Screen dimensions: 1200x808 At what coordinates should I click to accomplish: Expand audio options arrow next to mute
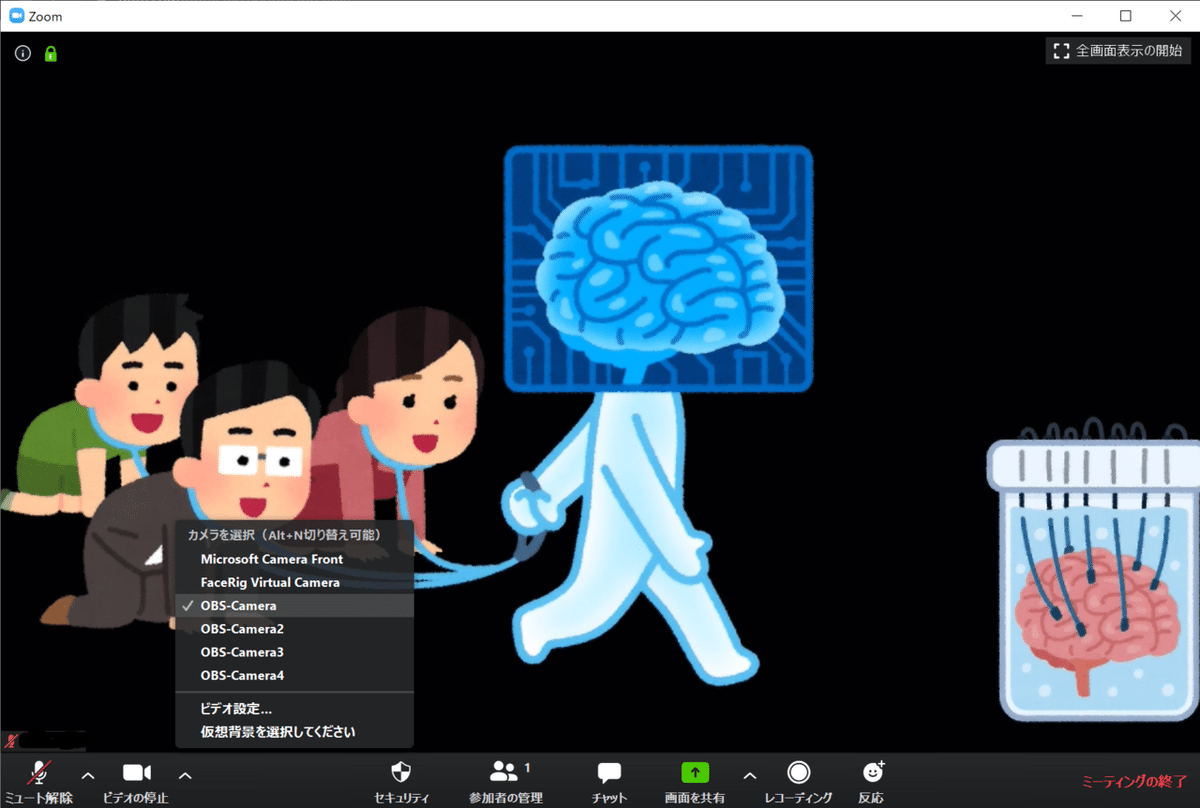point(88,774)
